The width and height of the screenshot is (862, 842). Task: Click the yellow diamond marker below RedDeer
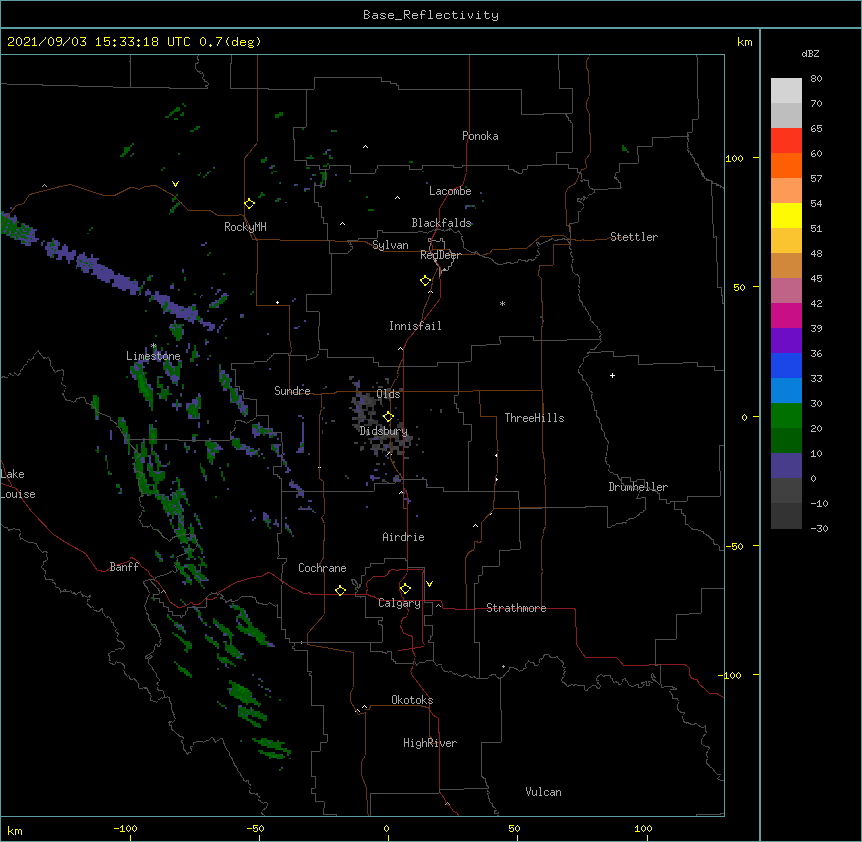tap(425, 281)
